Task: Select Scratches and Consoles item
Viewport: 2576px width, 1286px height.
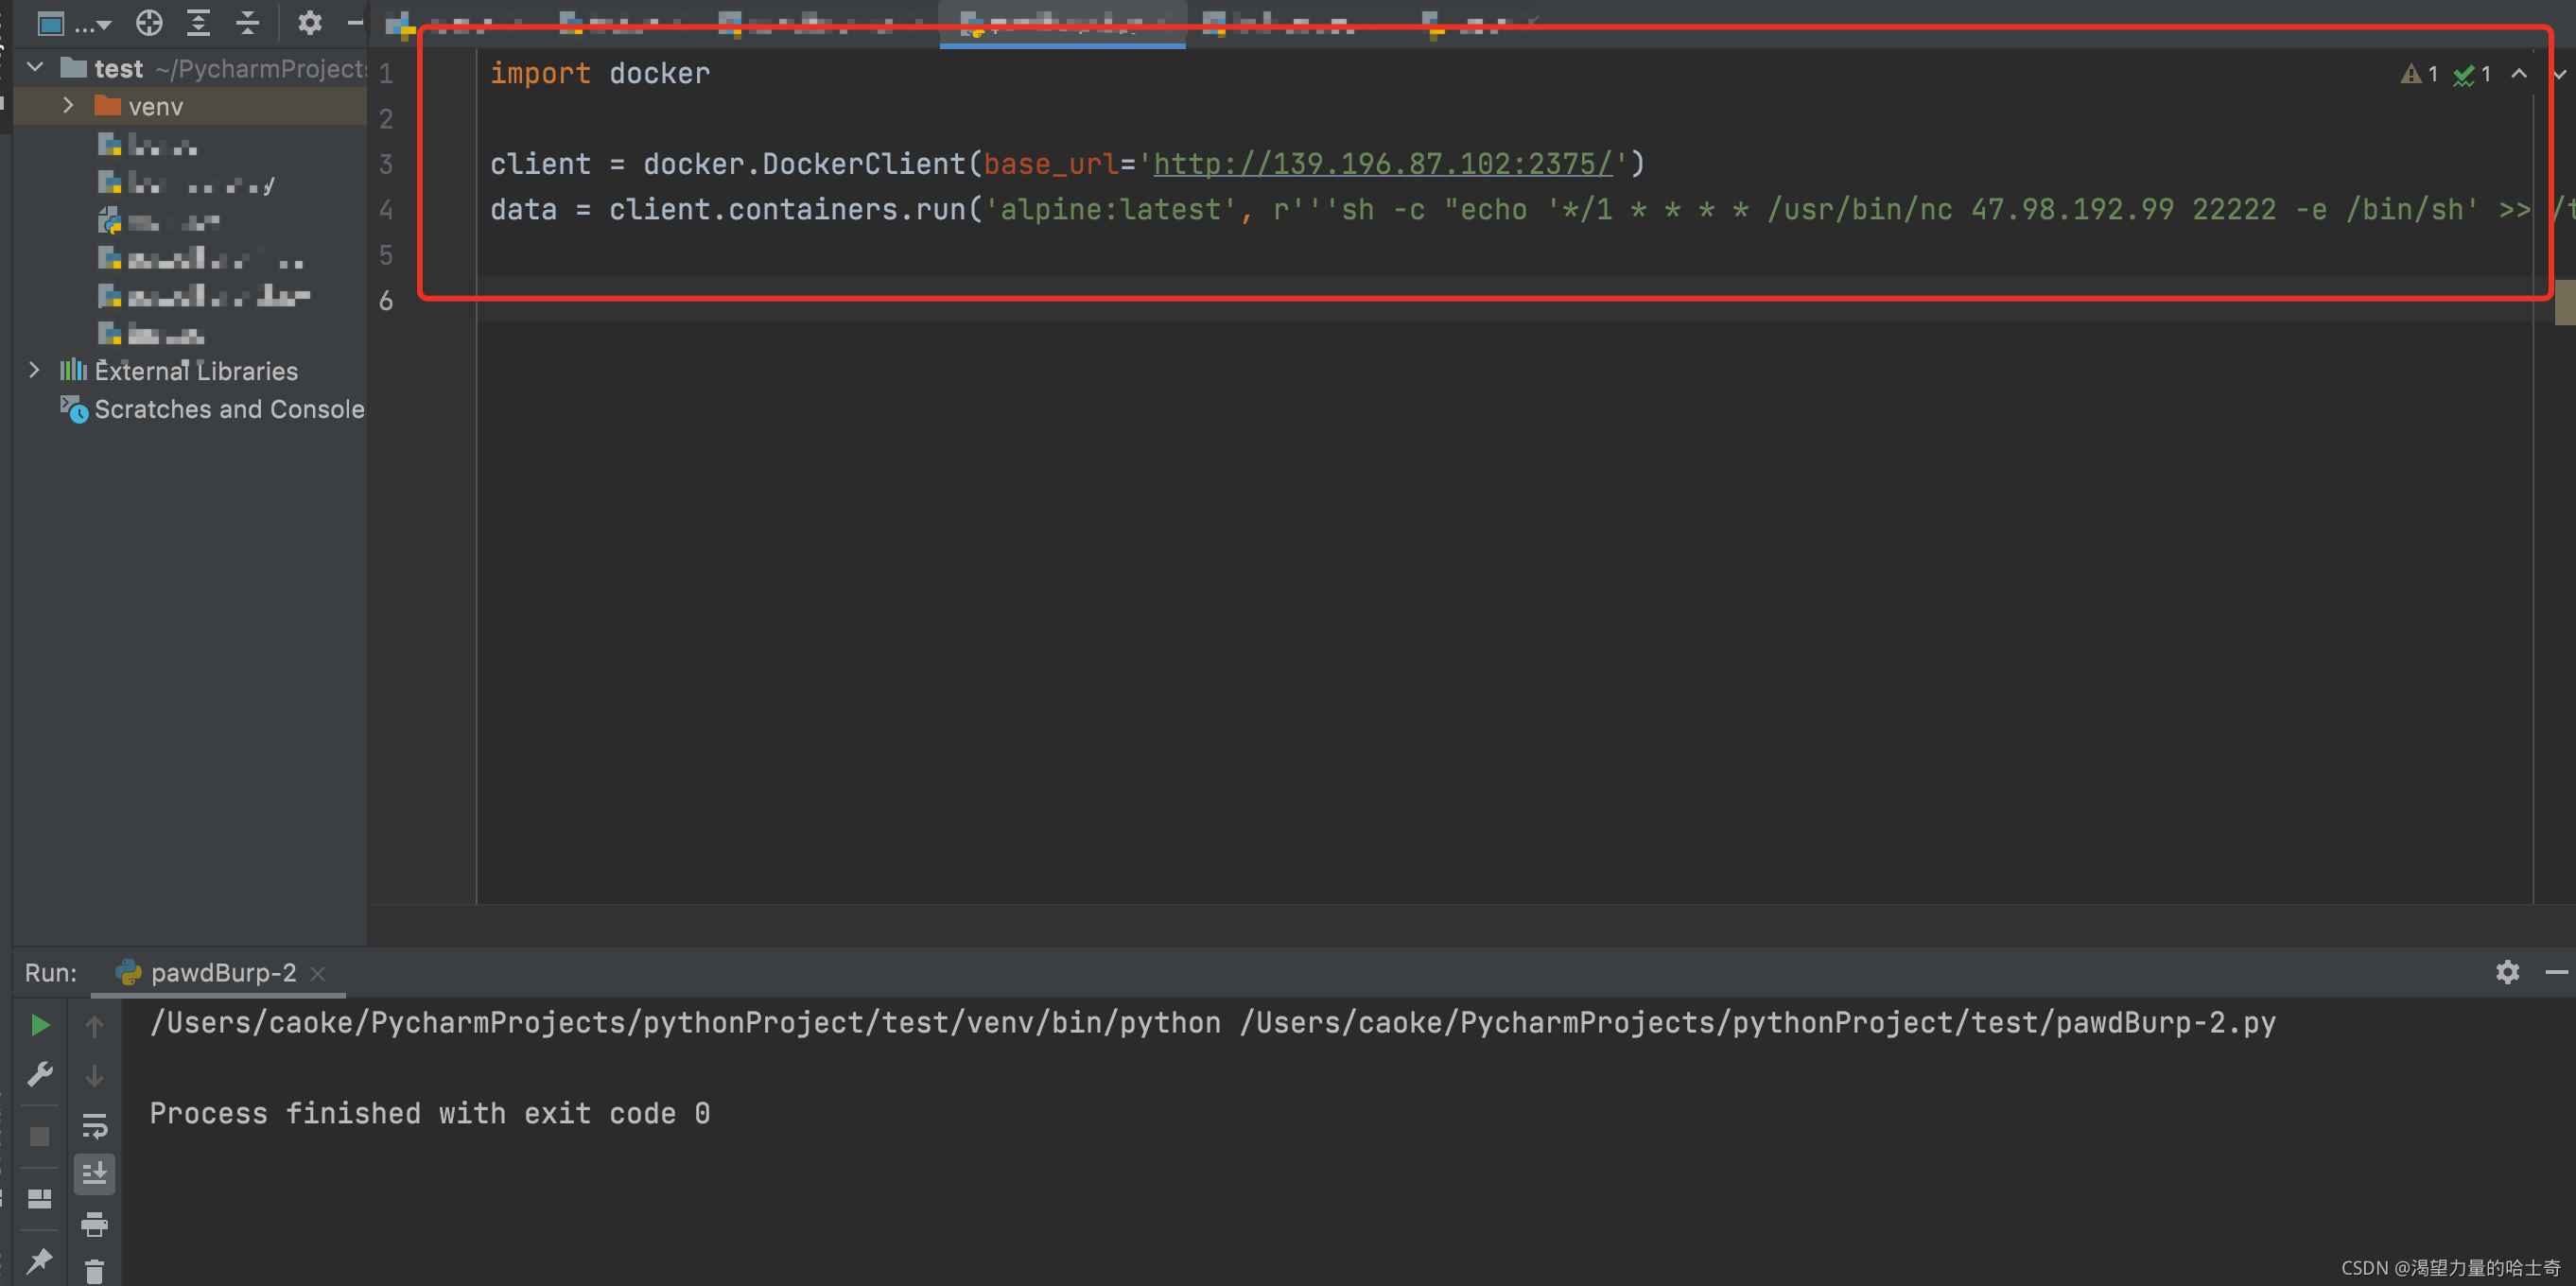Action: [x=229, y=409]
